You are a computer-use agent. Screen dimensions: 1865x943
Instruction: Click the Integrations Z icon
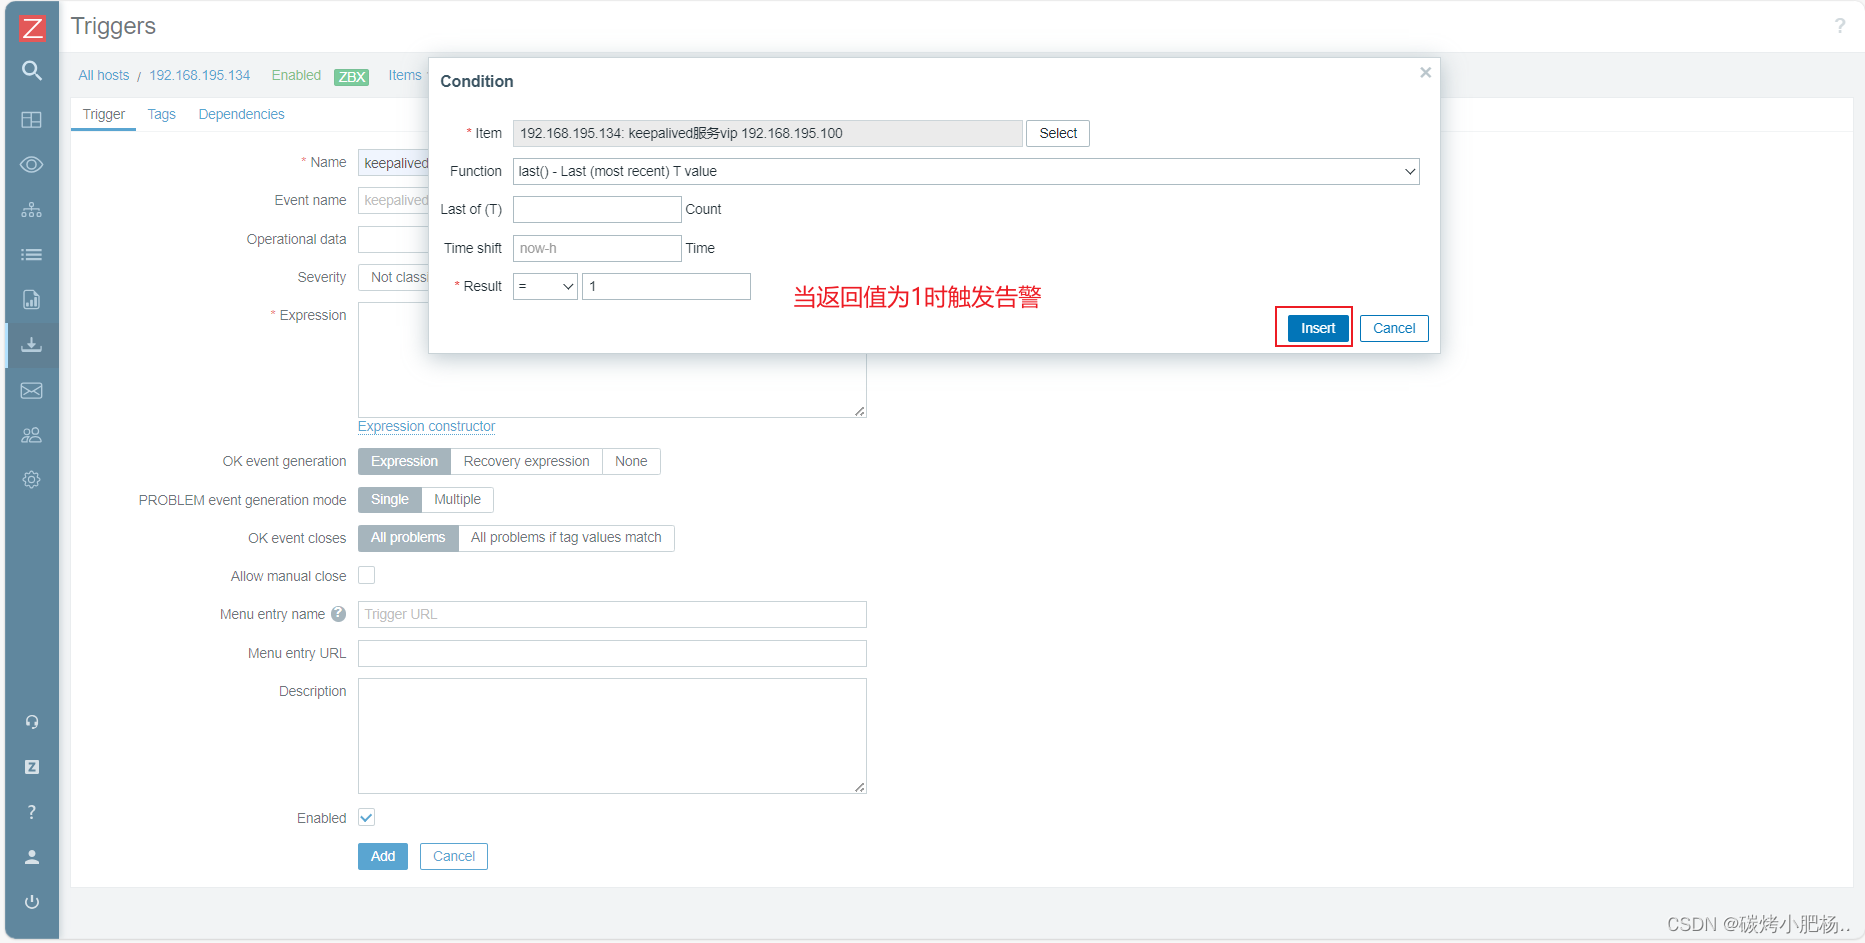pos(32,767)
